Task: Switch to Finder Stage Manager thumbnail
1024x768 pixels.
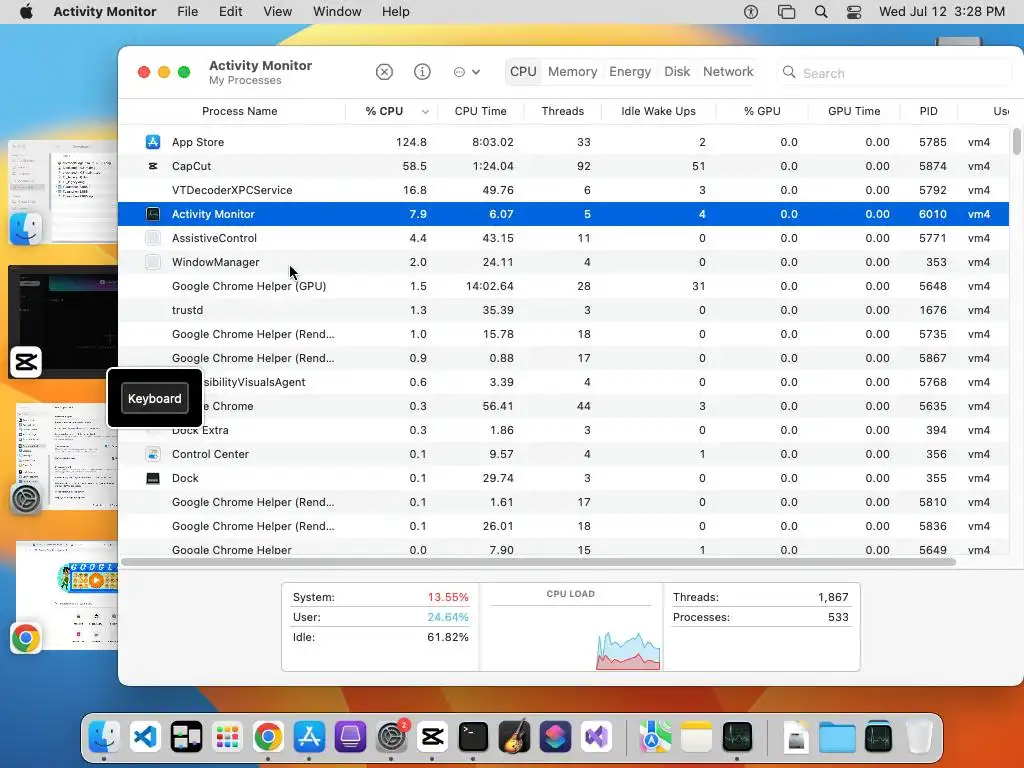Action: pyautogui.click(x=63, y=192)
